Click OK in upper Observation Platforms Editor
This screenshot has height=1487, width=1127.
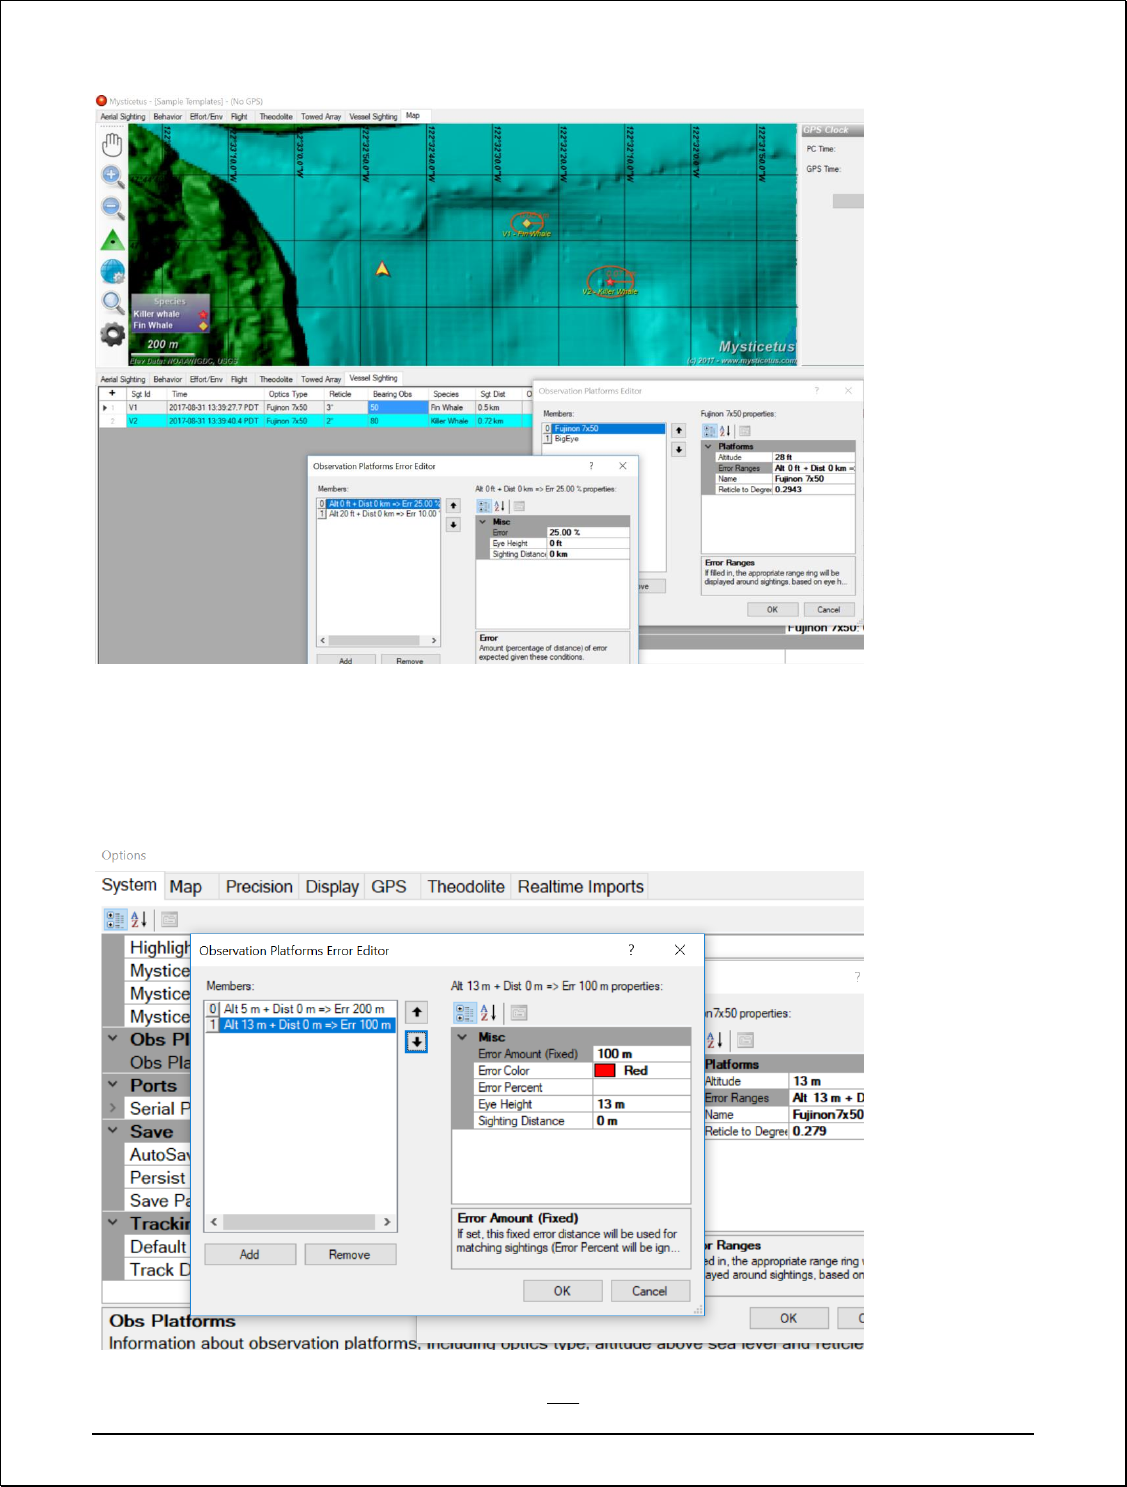772,609
